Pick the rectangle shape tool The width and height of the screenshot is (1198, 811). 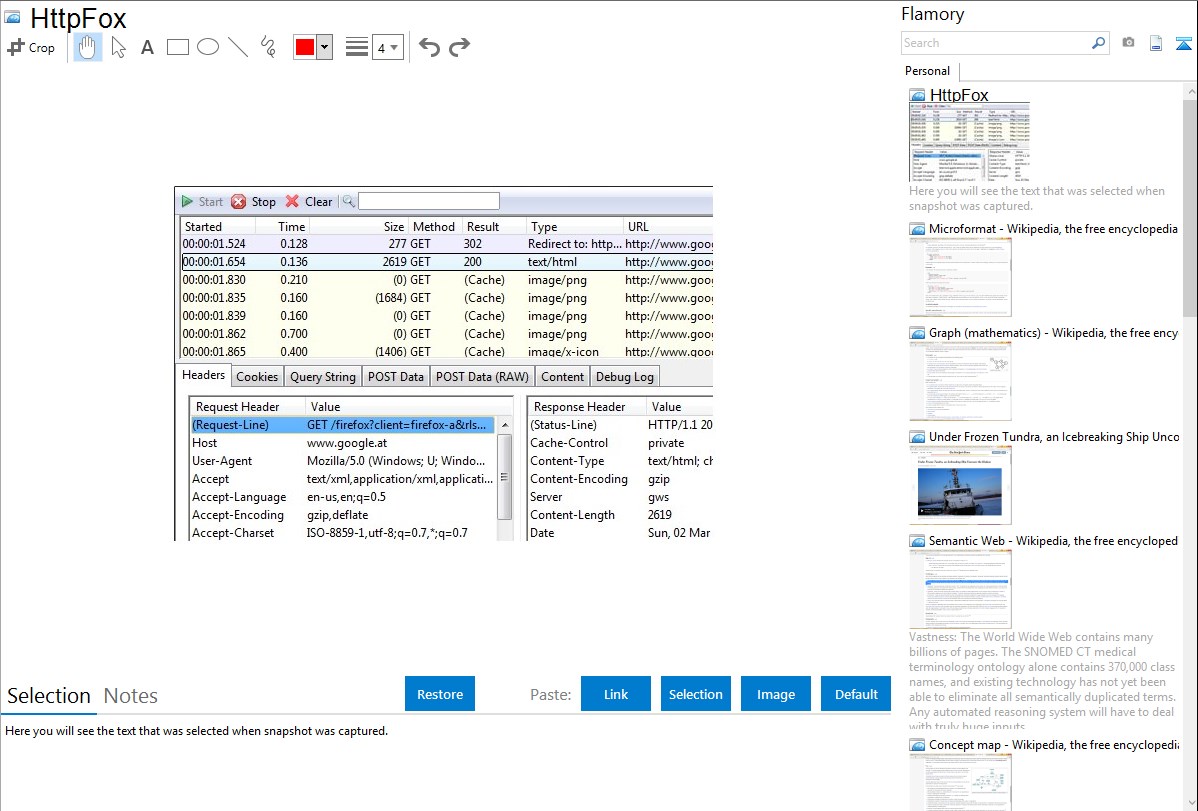pyautogui.click(x=177, y=47)
